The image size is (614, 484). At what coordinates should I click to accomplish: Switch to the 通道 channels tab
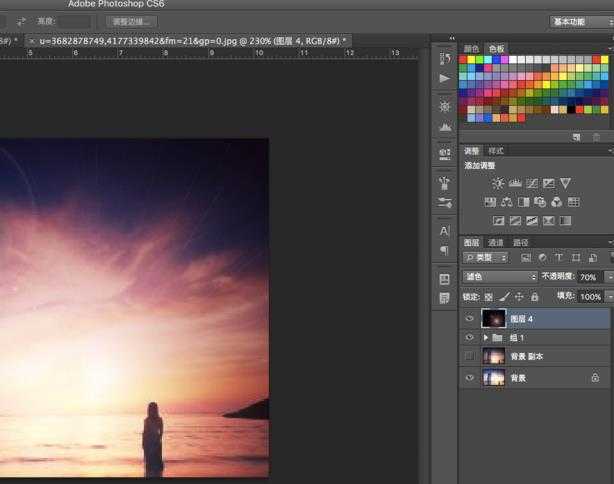(x=496, y=242)
